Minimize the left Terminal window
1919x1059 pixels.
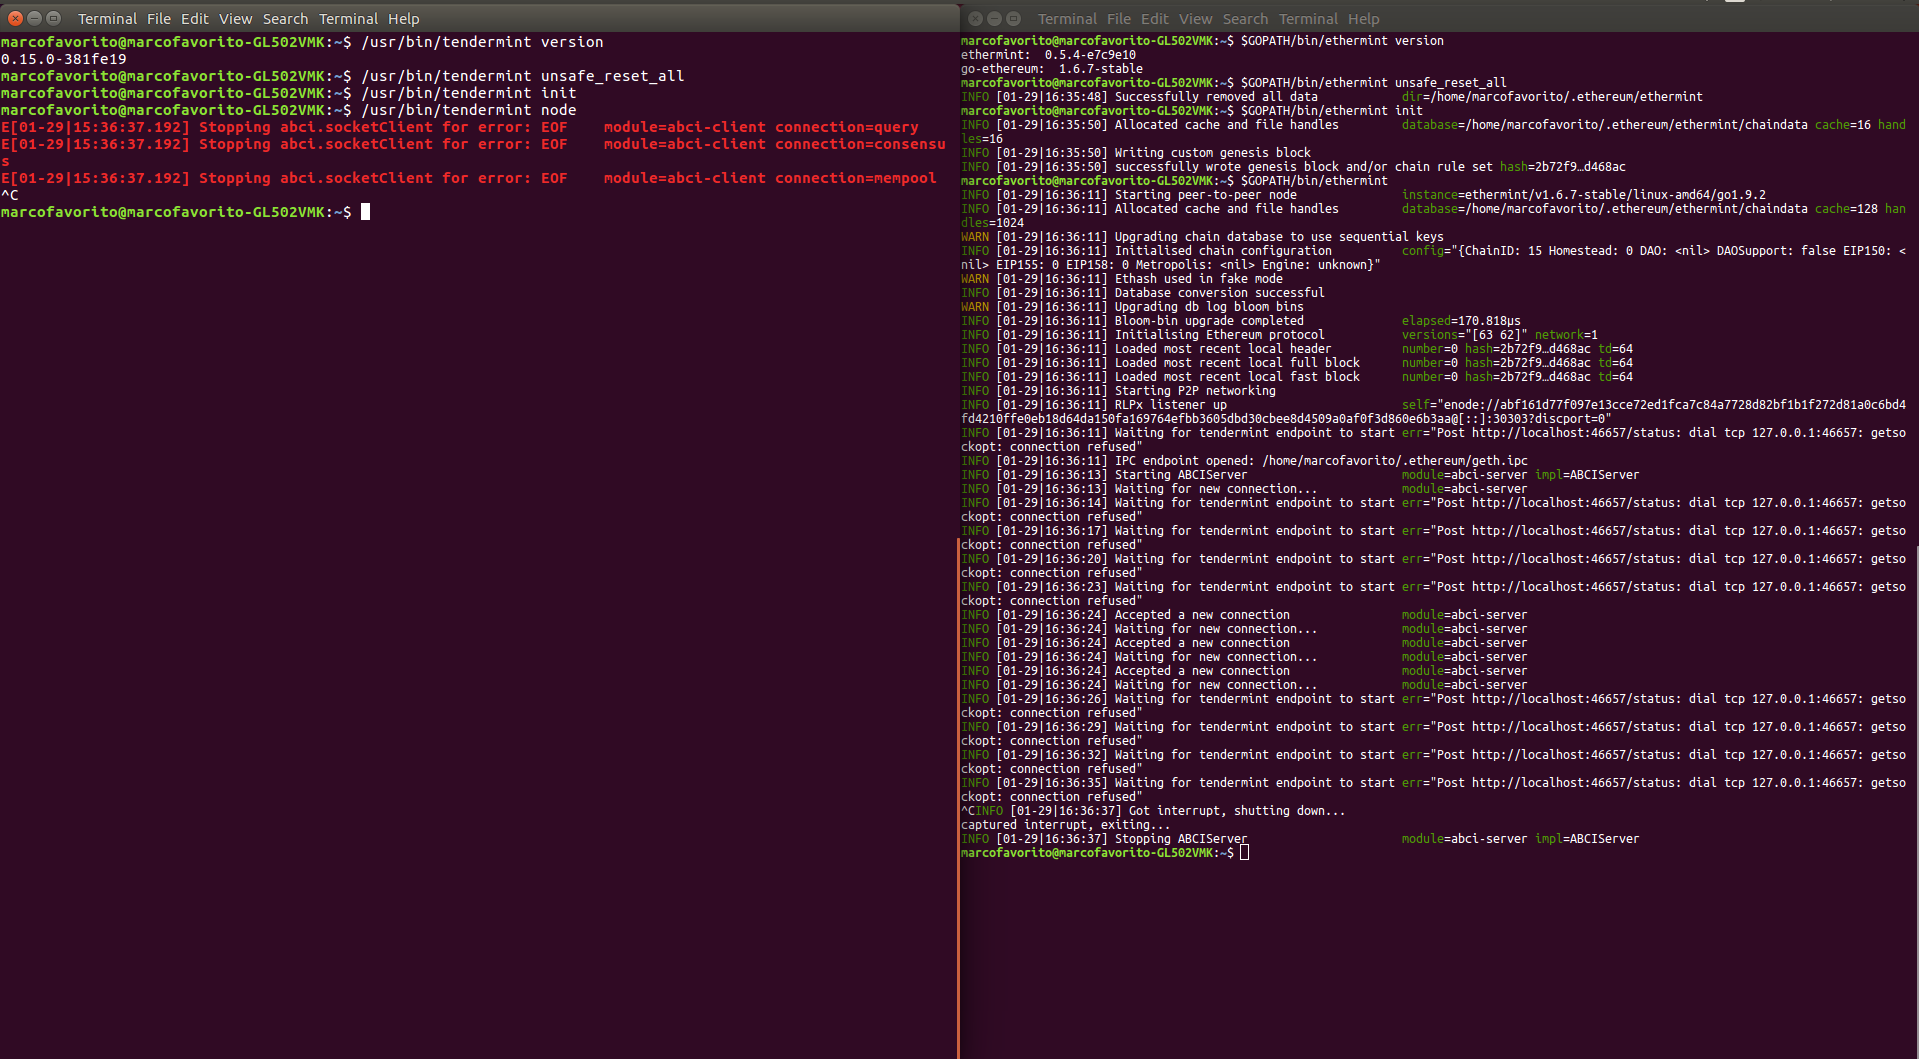[x=34, y=18]
